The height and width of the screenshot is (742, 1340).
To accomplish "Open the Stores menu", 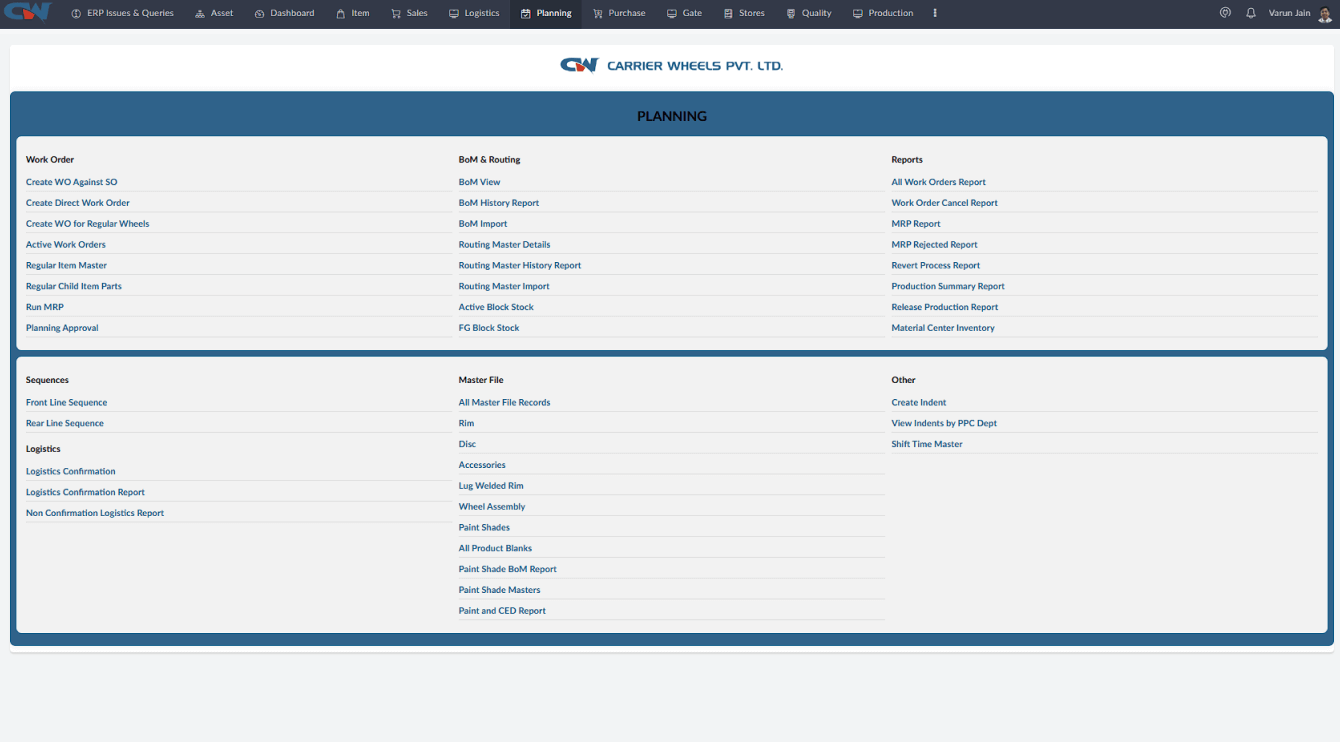I will click(744, 13).
